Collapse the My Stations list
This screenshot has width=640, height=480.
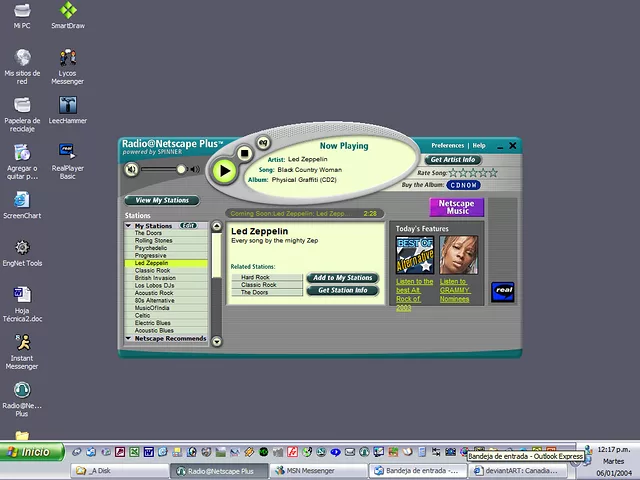pos(129,226)
